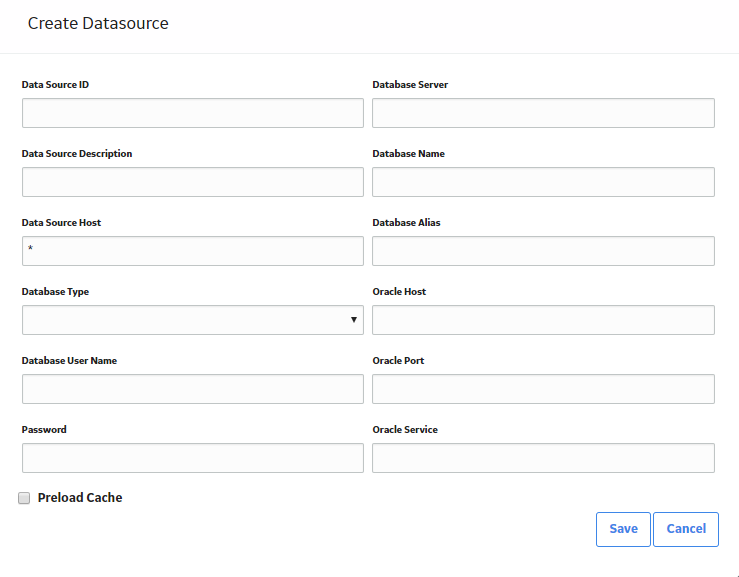739x577 pixels.
Task: Enable the Preload Cache checkbox
Action: click(x=24, y=498)
